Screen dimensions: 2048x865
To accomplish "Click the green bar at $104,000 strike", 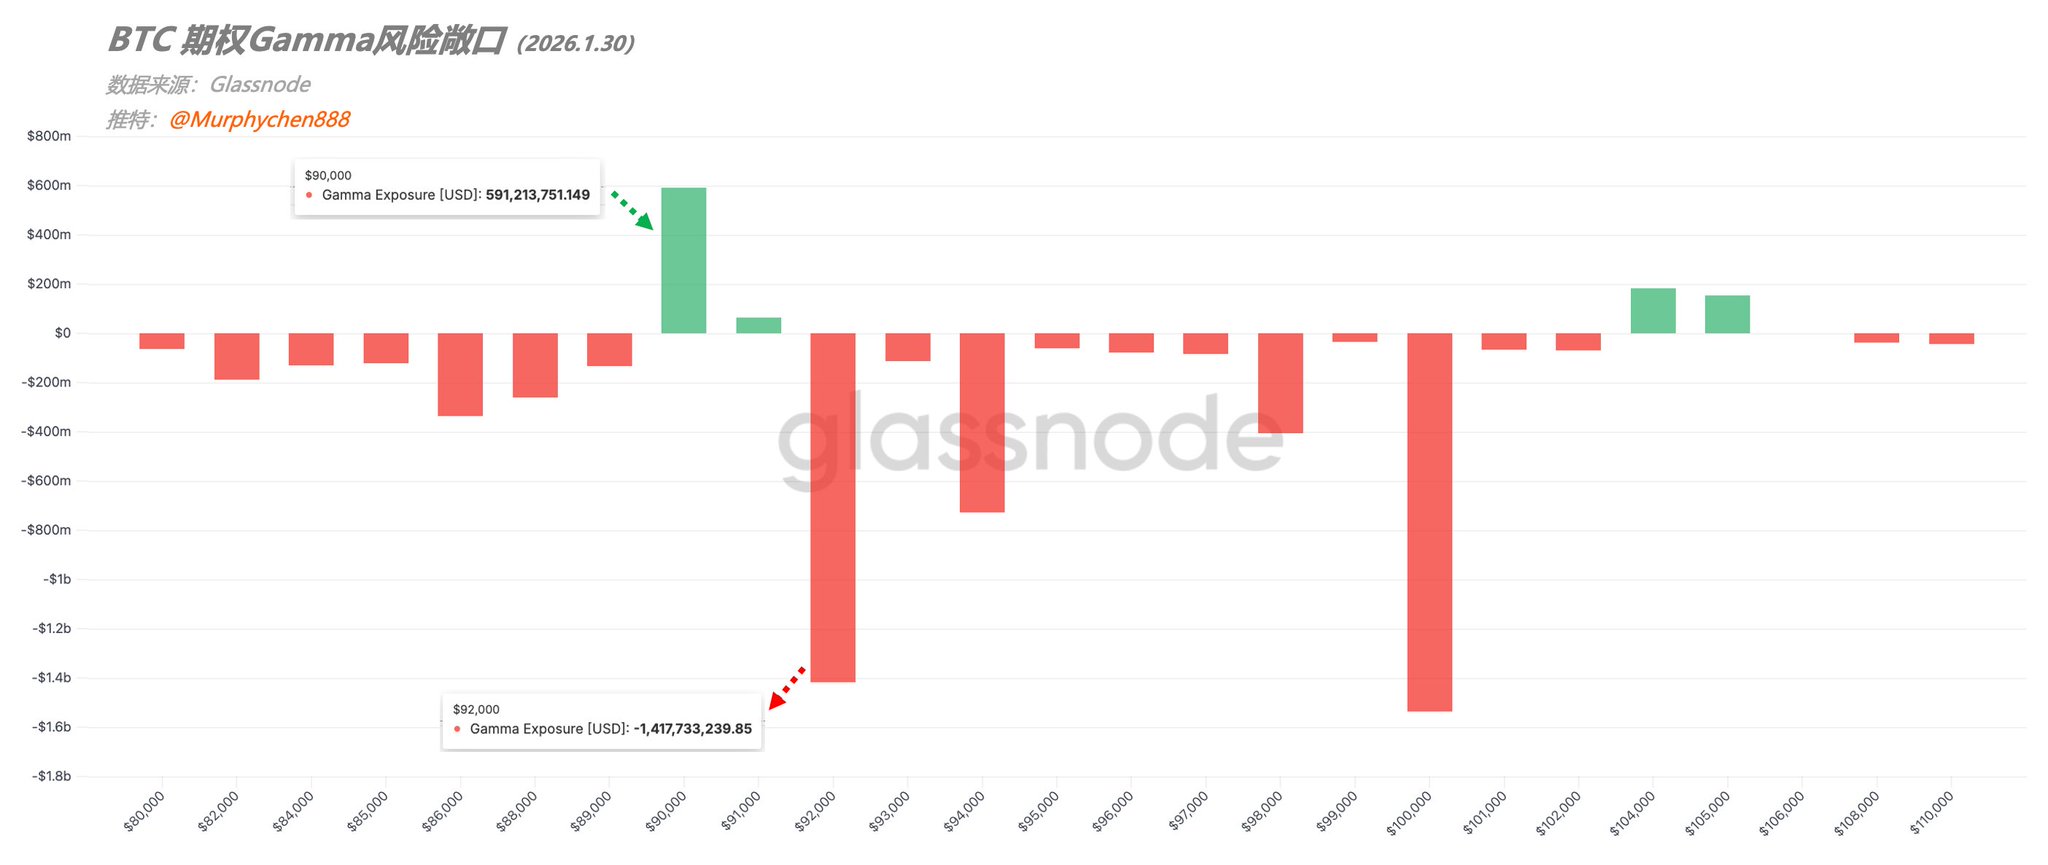I will [x=1653, y=311].
